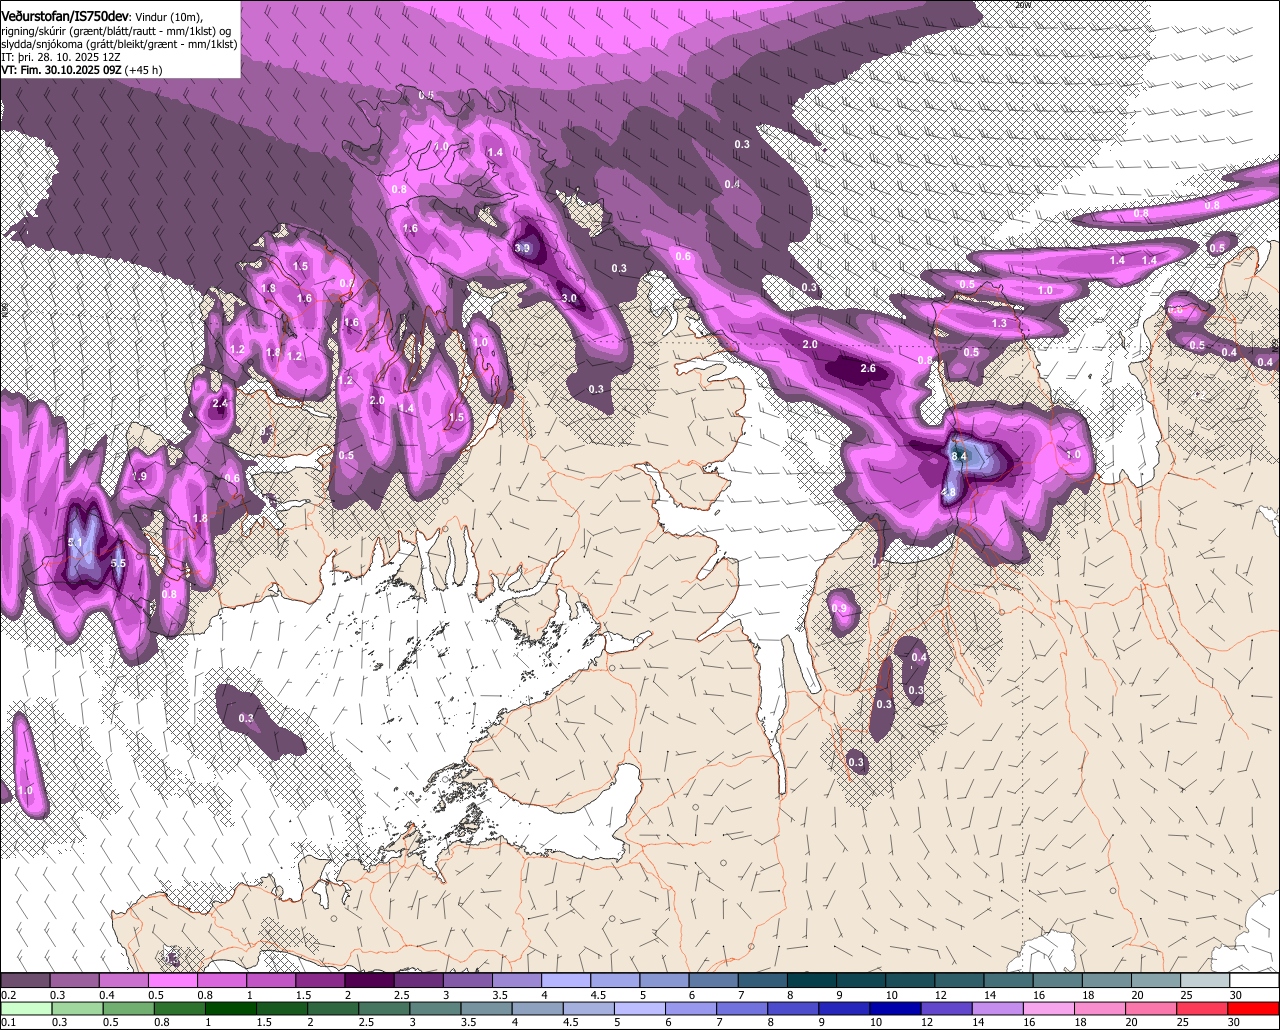Click the 3.9 precipitation value on the map
This screenshot has height=1030, width=1280.
(522, 248)
